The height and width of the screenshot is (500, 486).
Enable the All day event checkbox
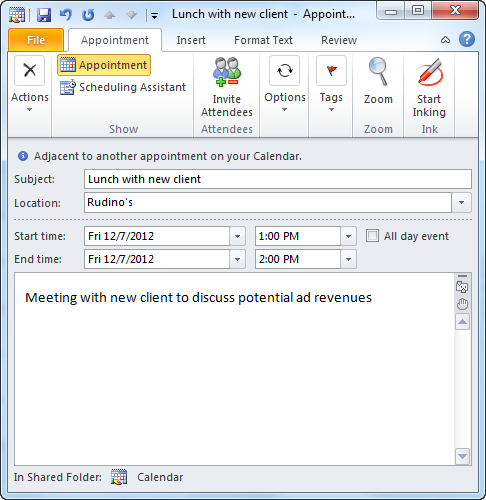click(372, 236)
